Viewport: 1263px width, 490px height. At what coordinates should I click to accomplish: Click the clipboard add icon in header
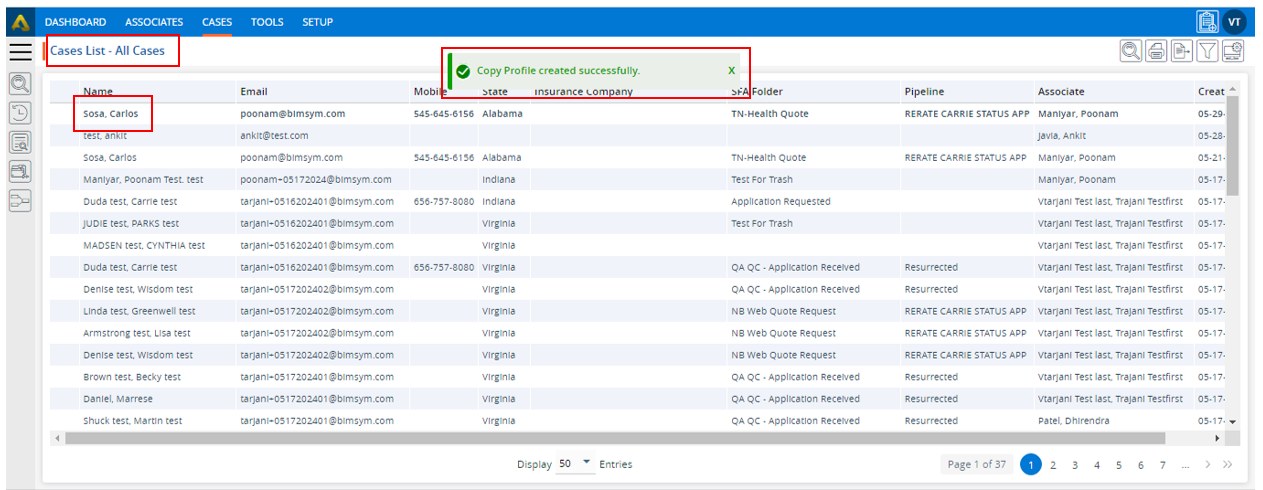click(1207, 22)
